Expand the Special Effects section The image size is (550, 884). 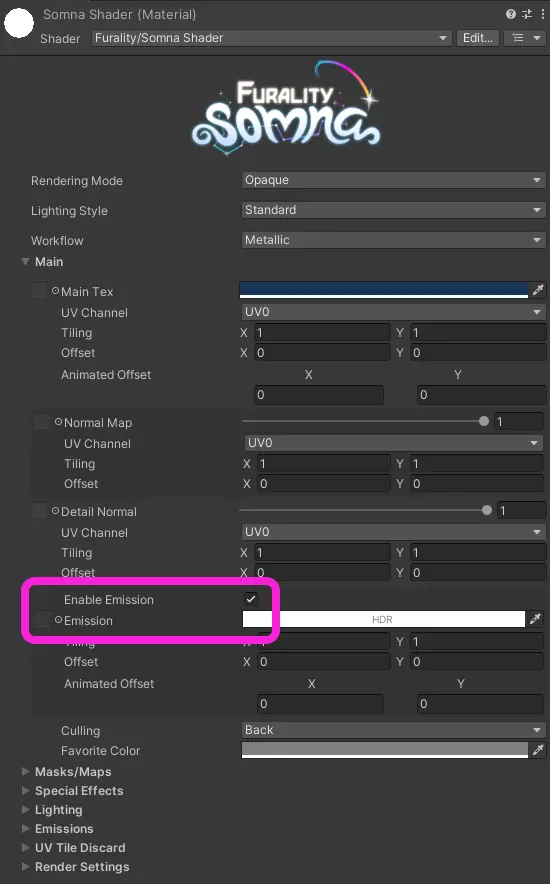pos(25,790)
